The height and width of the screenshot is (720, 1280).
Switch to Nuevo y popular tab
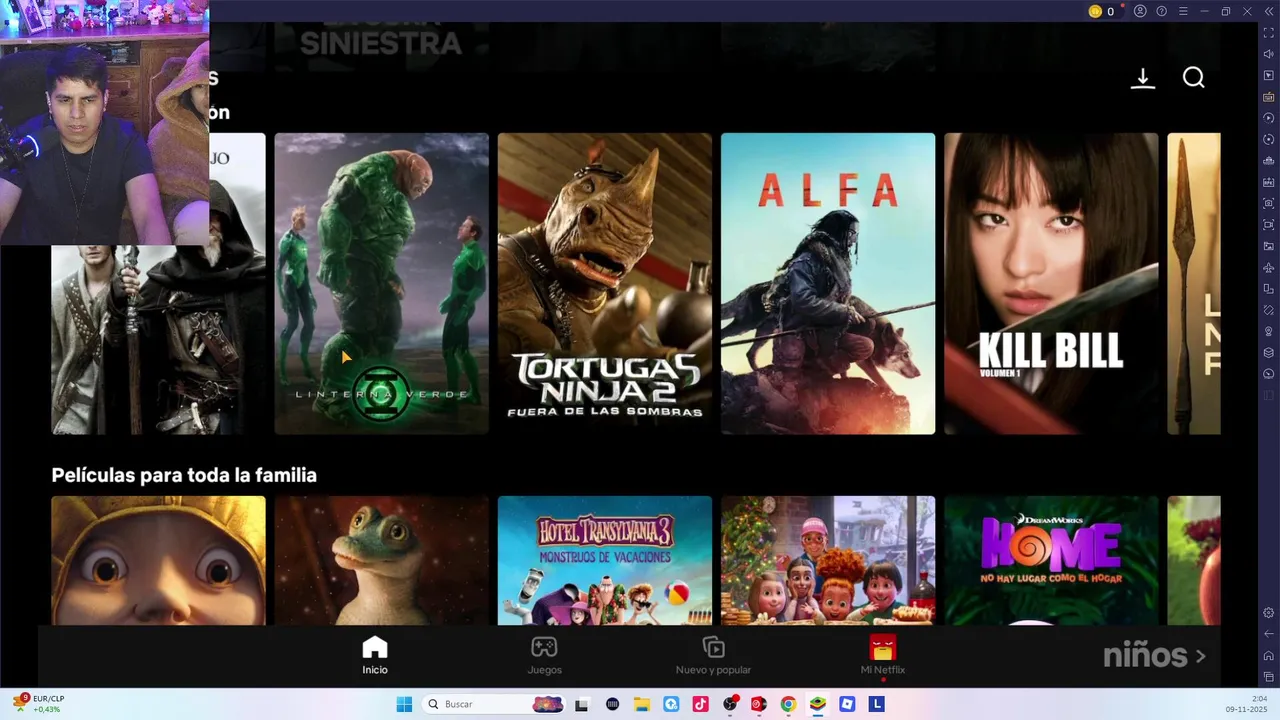(x=713, y=655)
